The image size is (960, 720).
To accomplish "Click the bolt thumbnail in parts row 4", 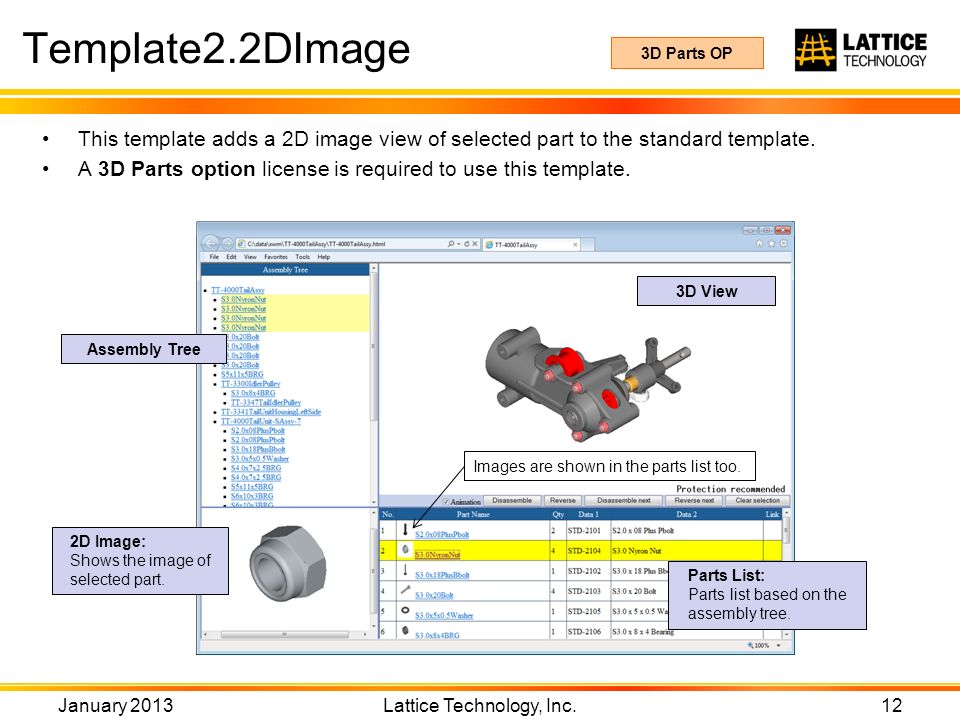I will [x=405, y=590].
